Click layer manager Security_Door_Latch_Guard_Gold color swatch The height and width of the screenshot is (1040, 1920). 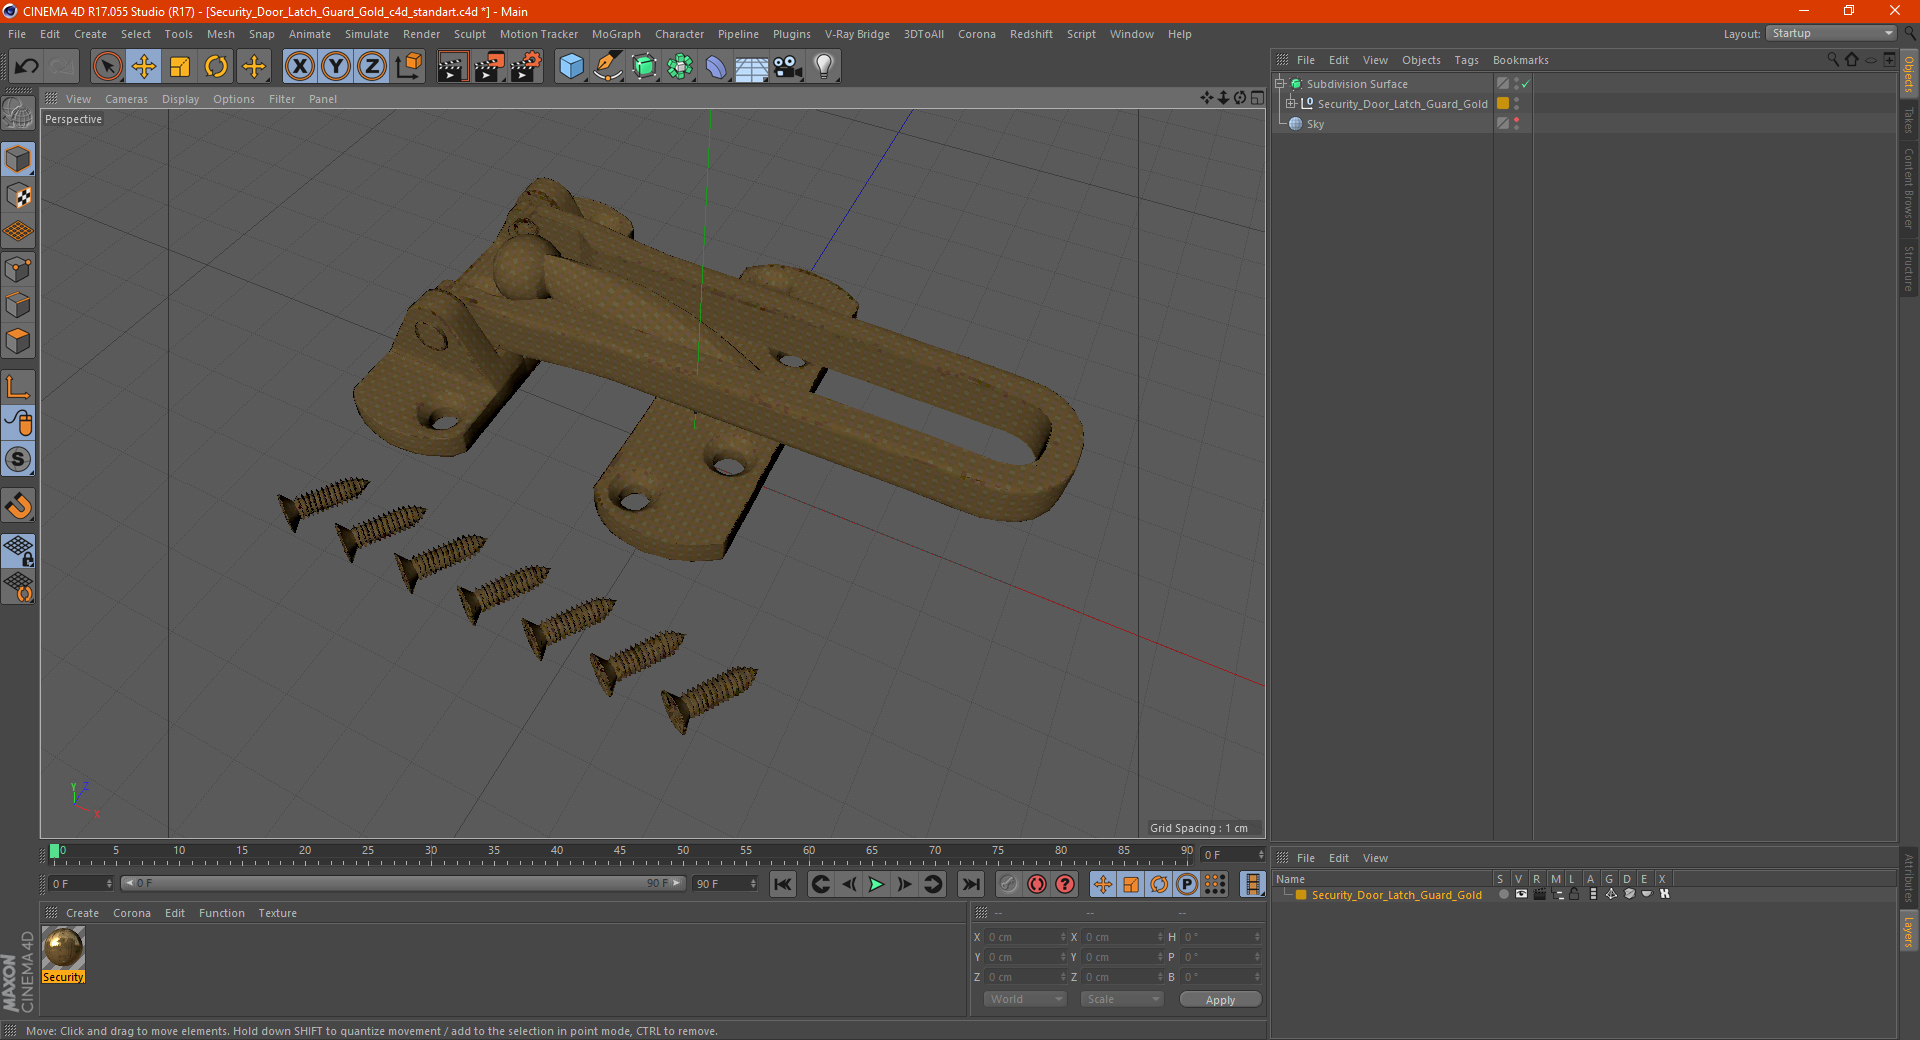pyautogui.click(x=1301, y=895)
